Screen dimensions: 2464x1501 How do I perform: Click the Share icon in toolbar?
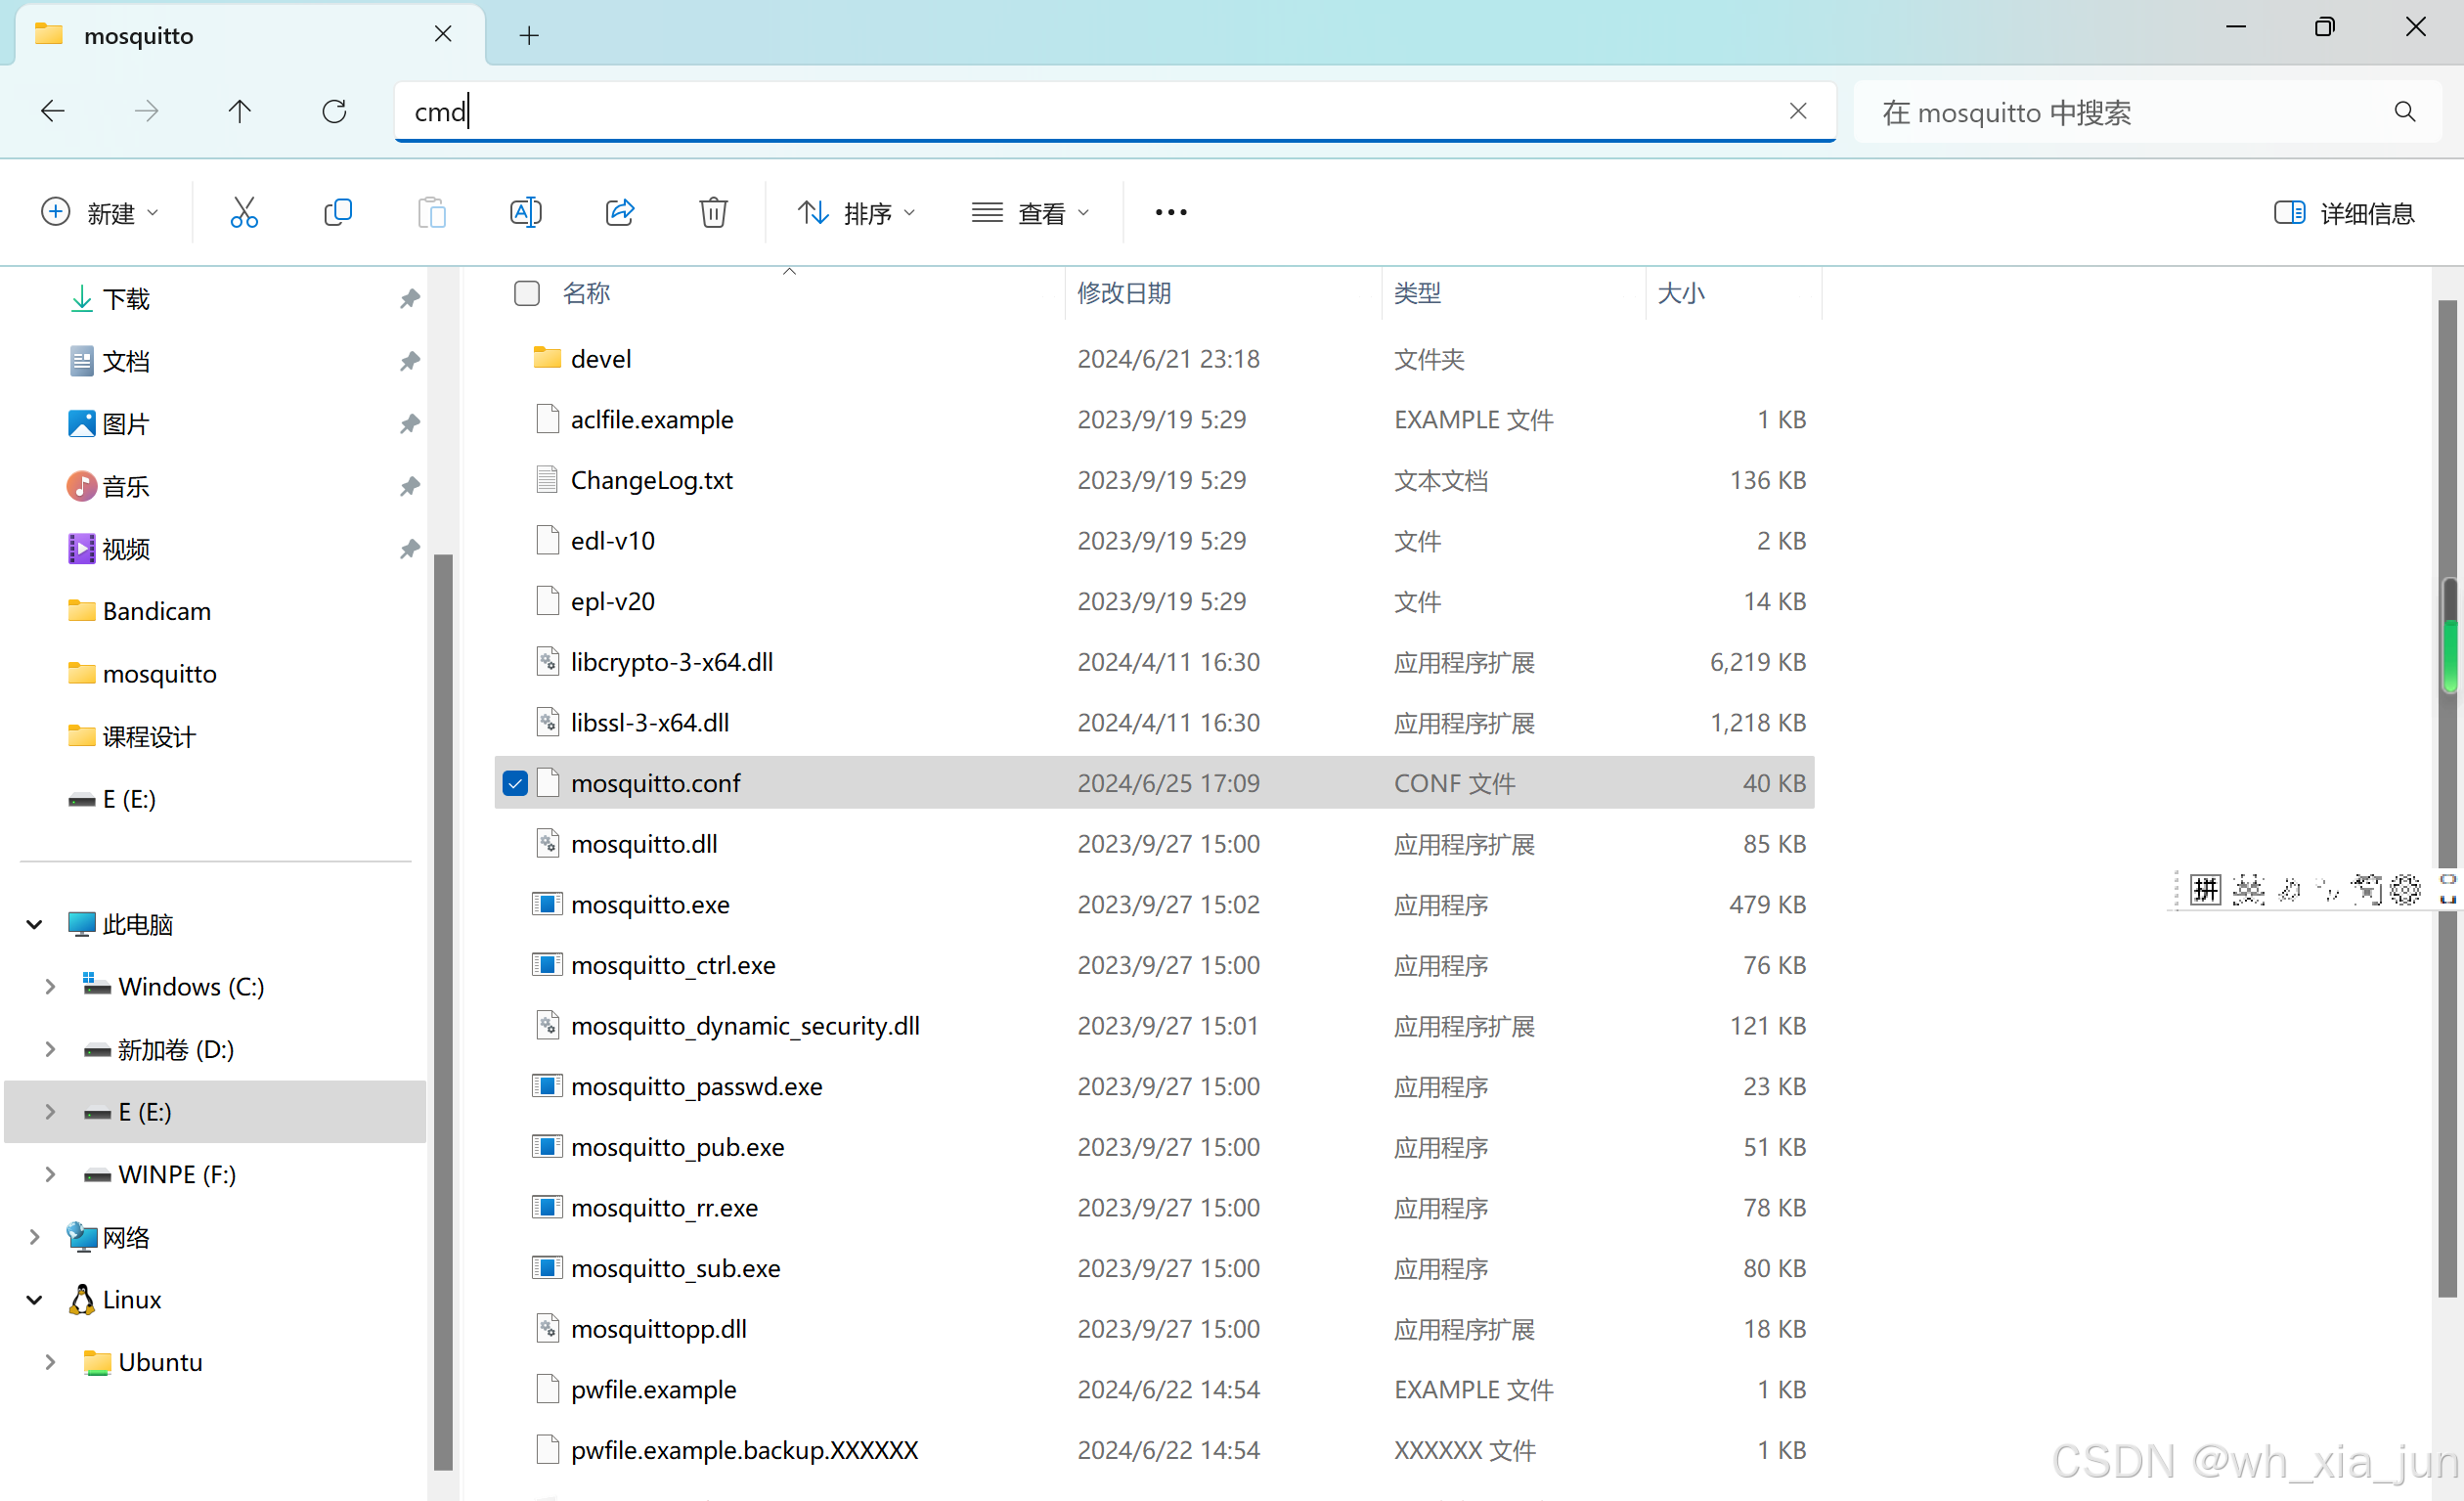[x=619, y=212]
